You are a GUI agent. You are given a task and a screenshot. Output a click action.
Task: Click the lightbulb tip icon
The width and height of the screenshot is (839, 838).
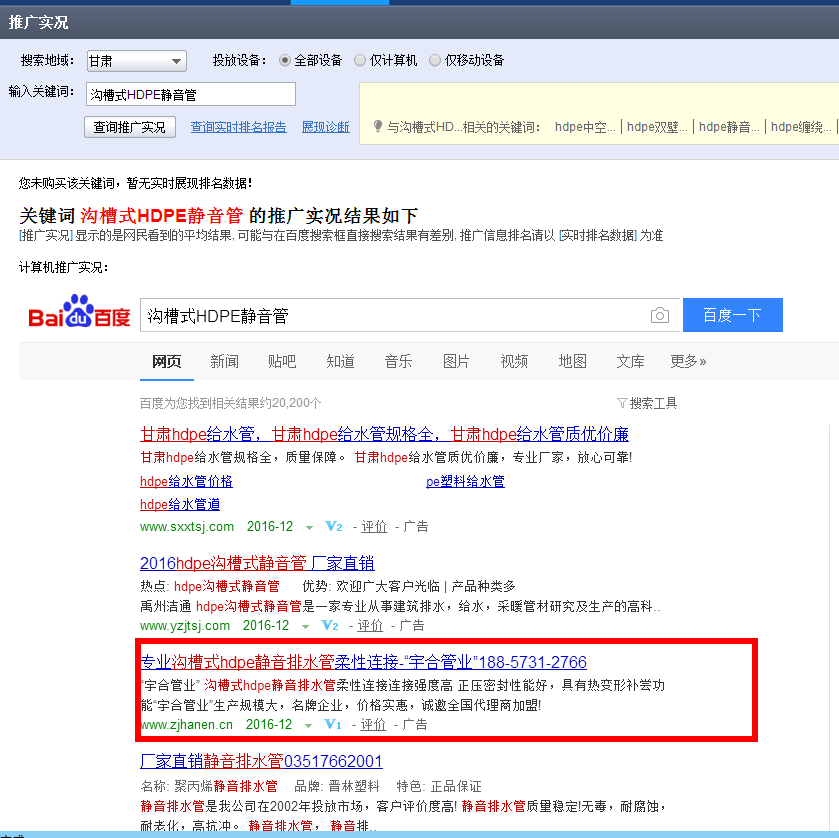point(378,126)
